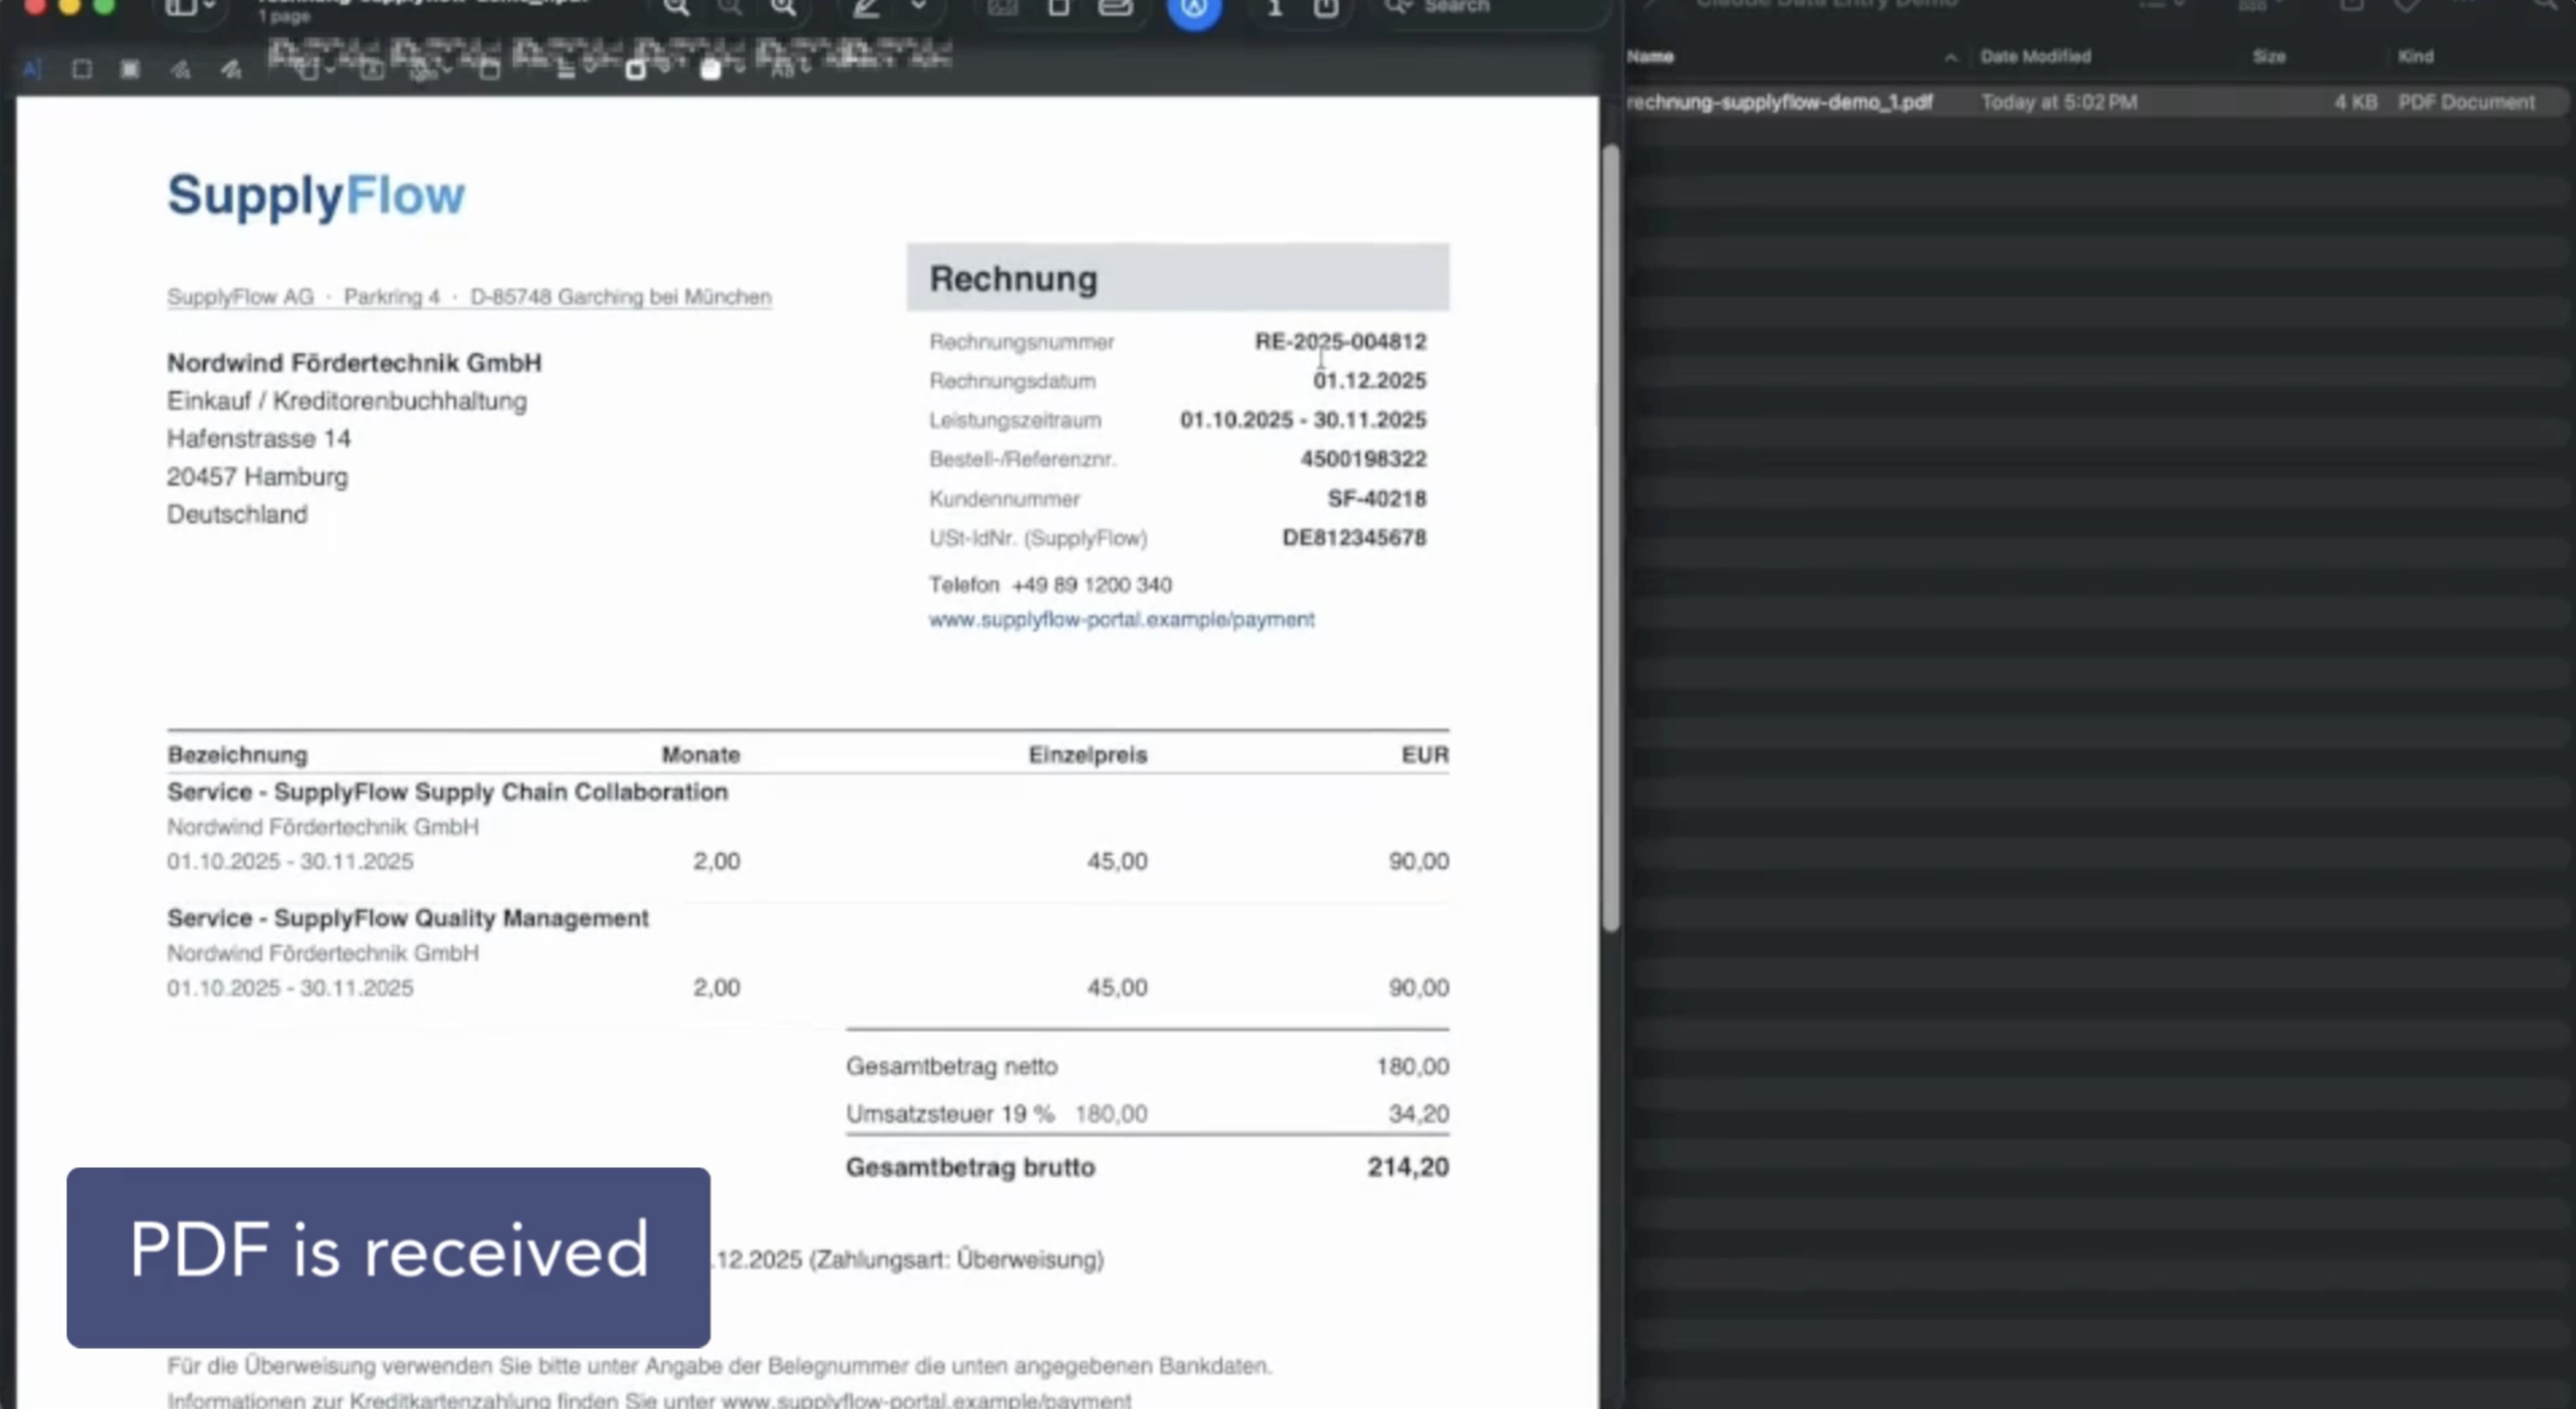
Task: Open the supplyflow-portal payment link
Action: [1121, 619]
